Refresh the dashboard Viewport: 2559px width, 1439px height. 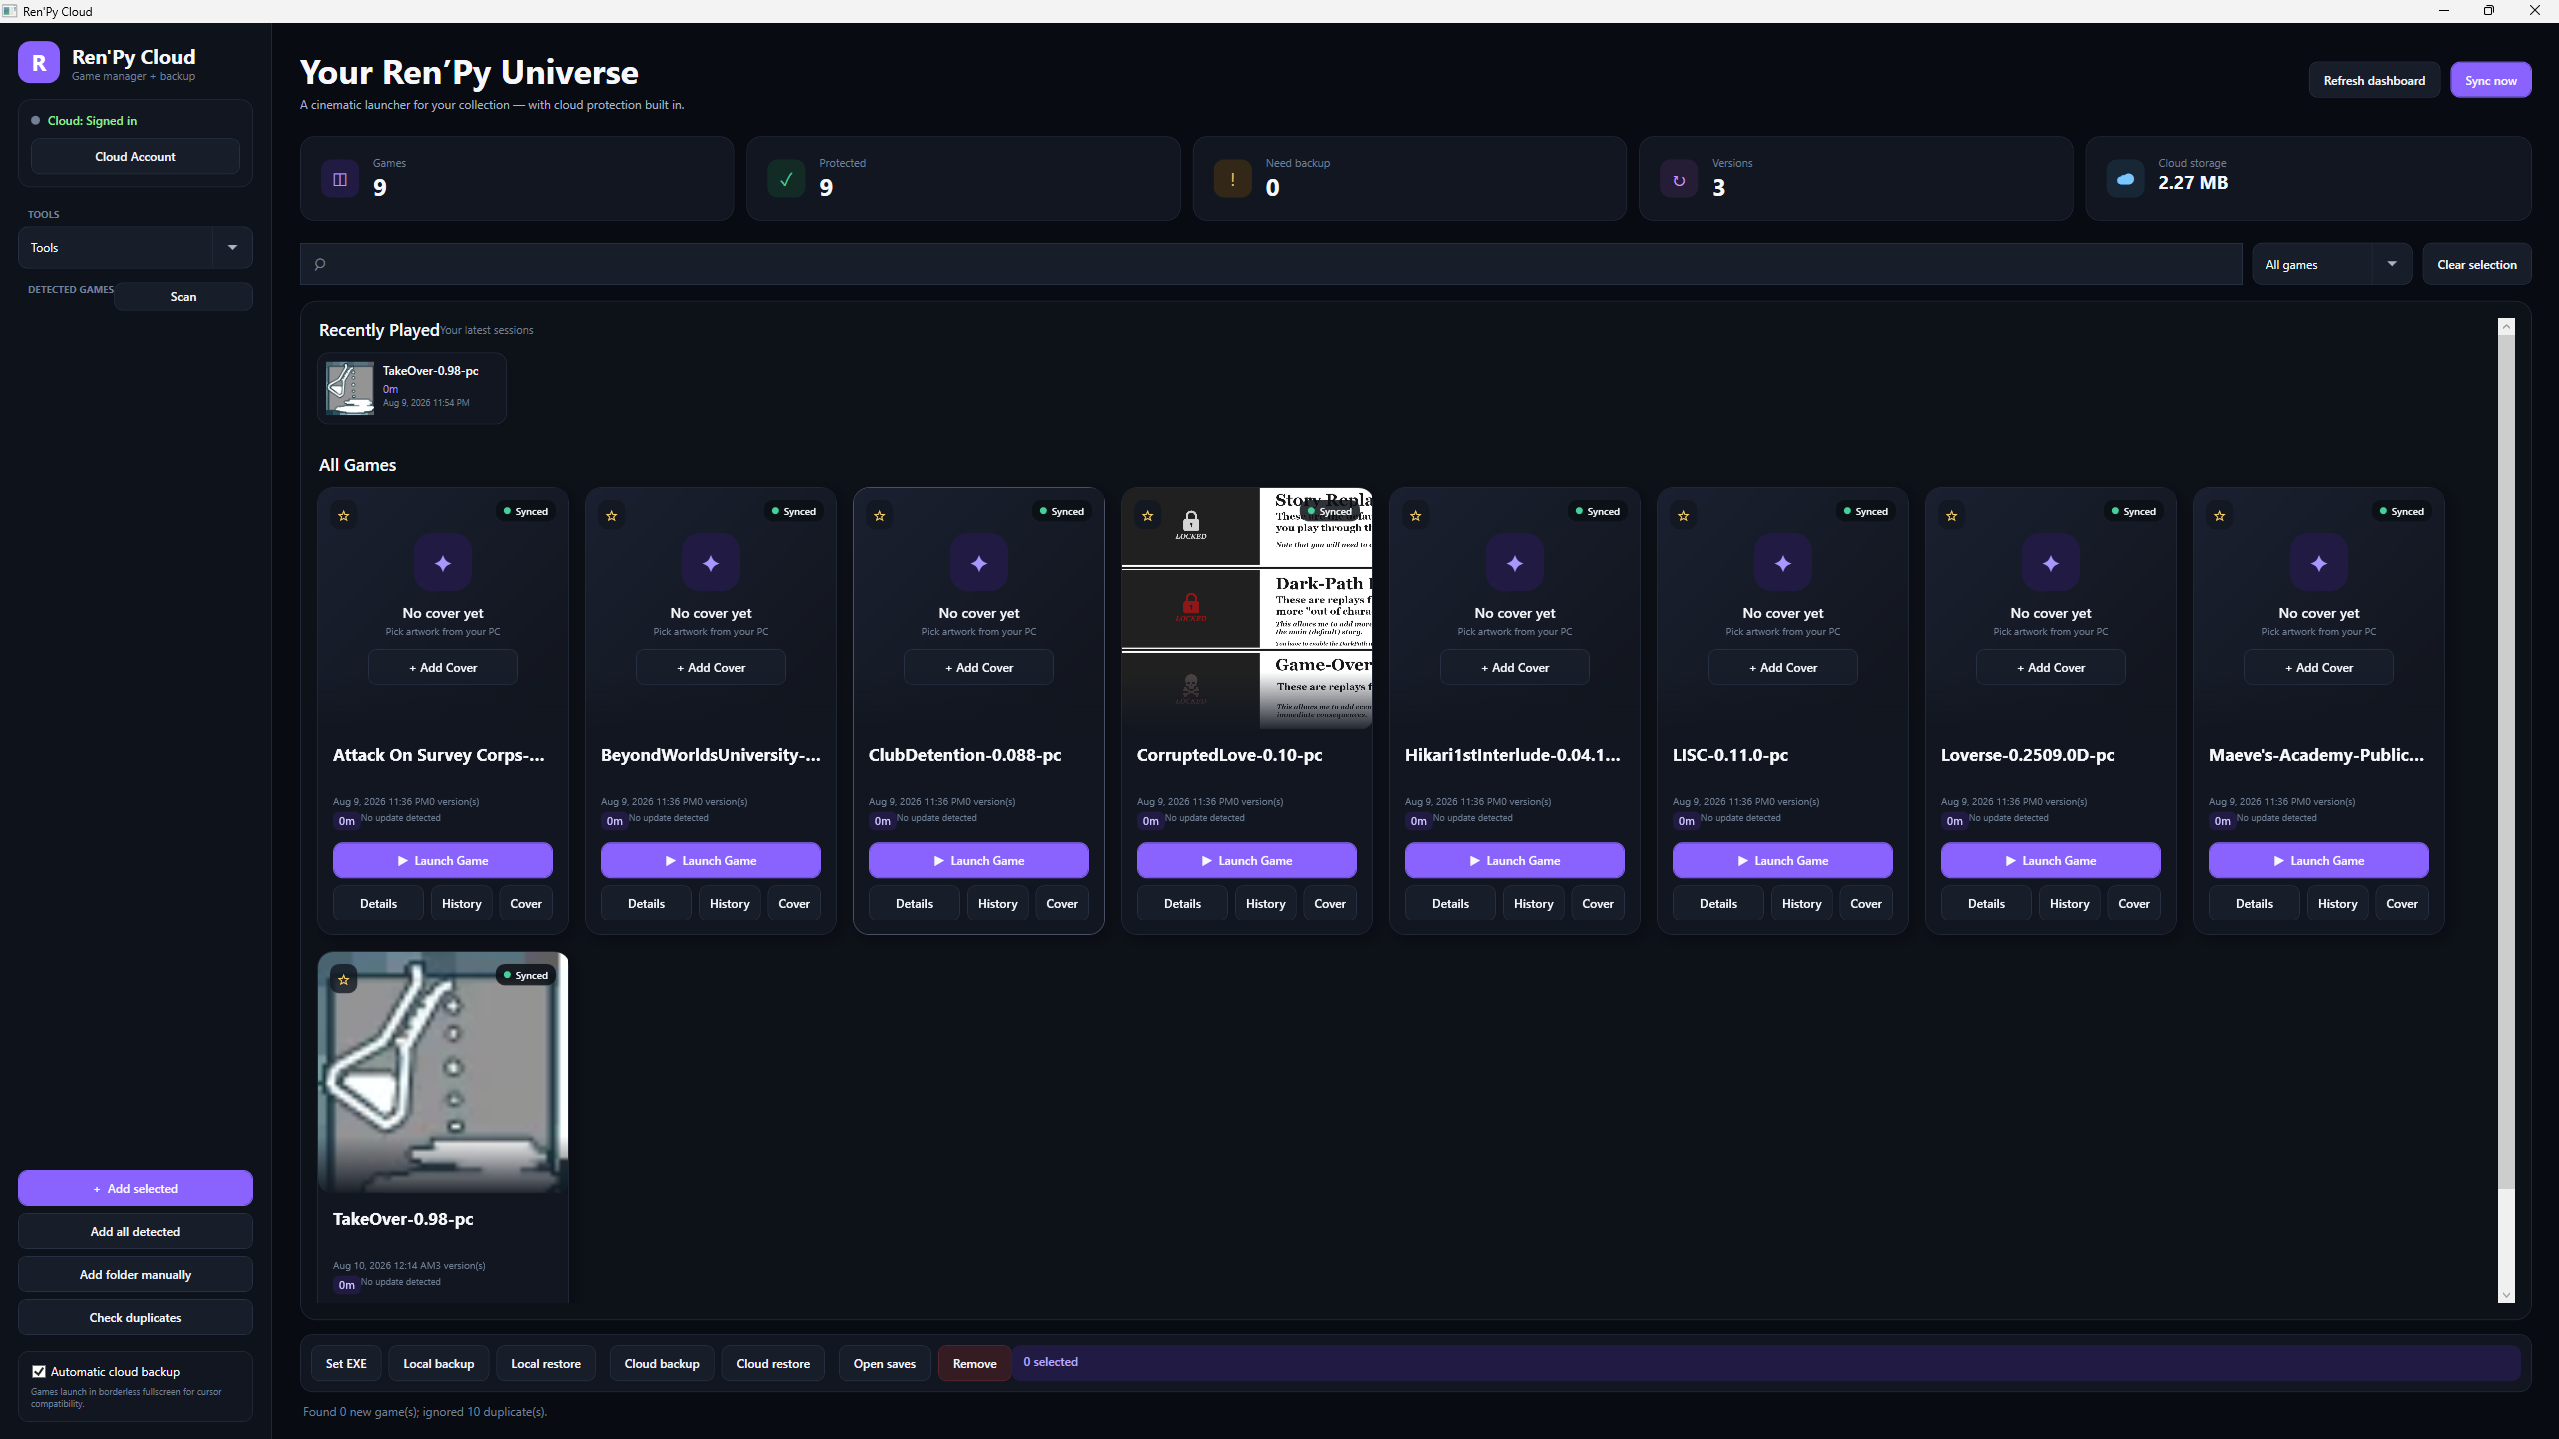point(2374,81)
